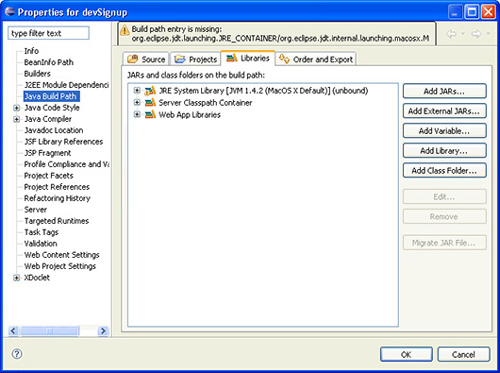Viewport: 500px width, 373px height.
Task: Click the disabled Edit... button
Action: (x=444, y=197)
